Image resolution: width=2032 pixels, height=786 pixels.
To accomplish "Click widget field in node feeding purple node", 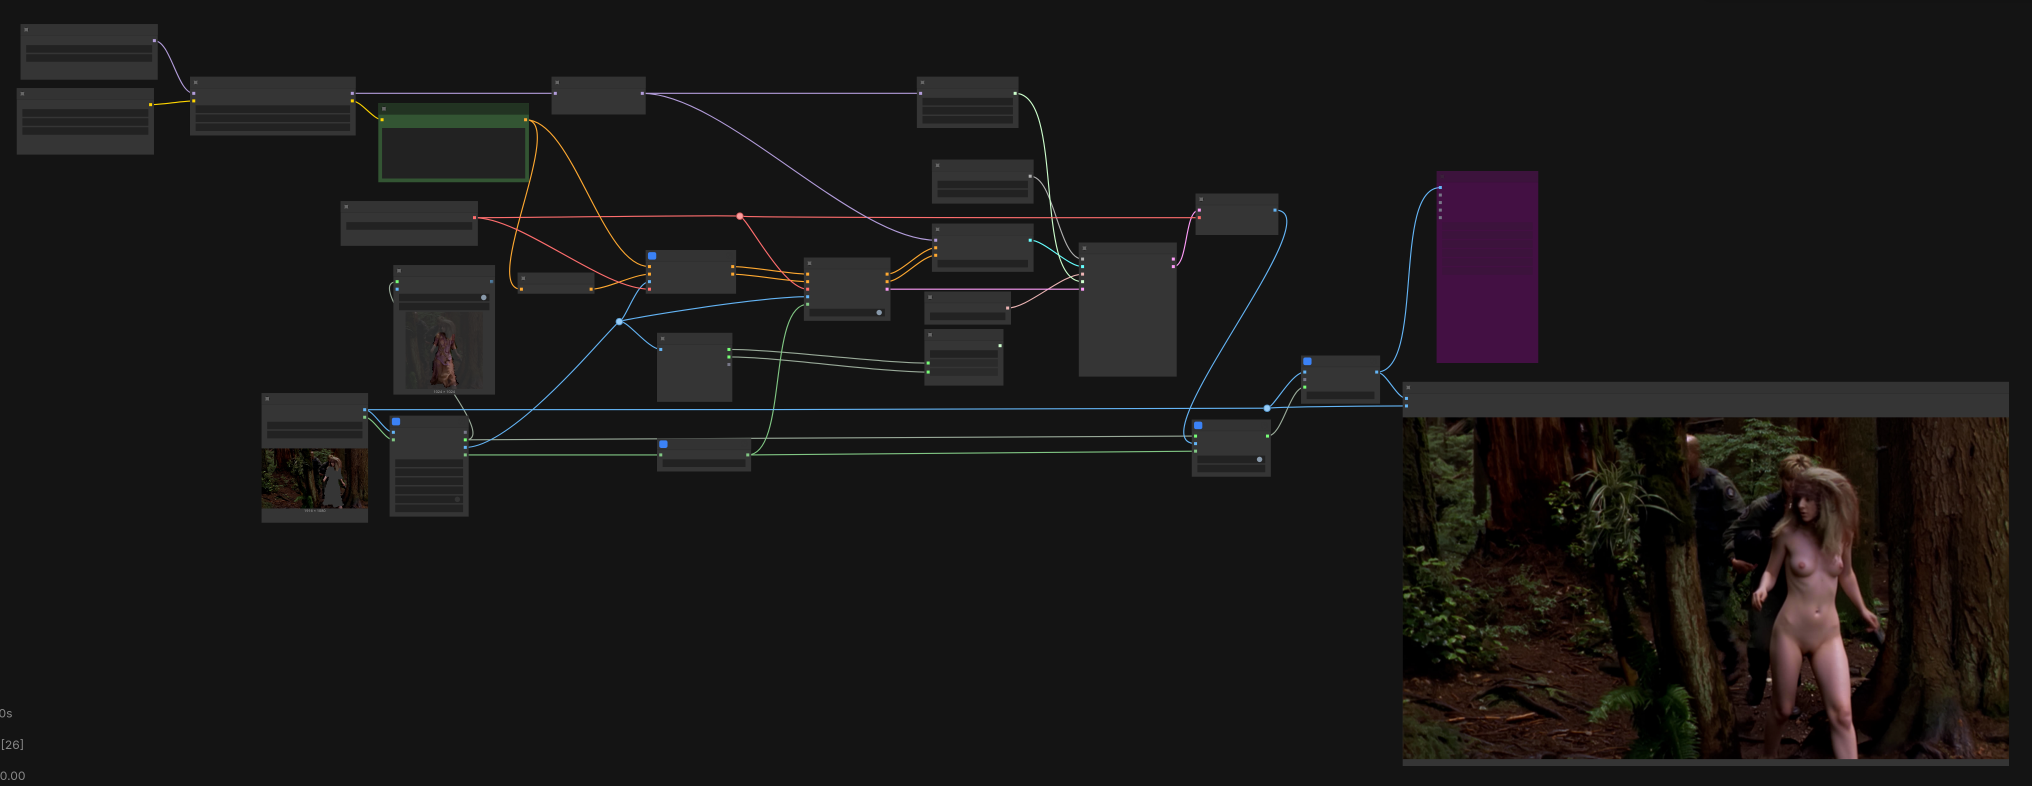I will tap(1341, 395).
